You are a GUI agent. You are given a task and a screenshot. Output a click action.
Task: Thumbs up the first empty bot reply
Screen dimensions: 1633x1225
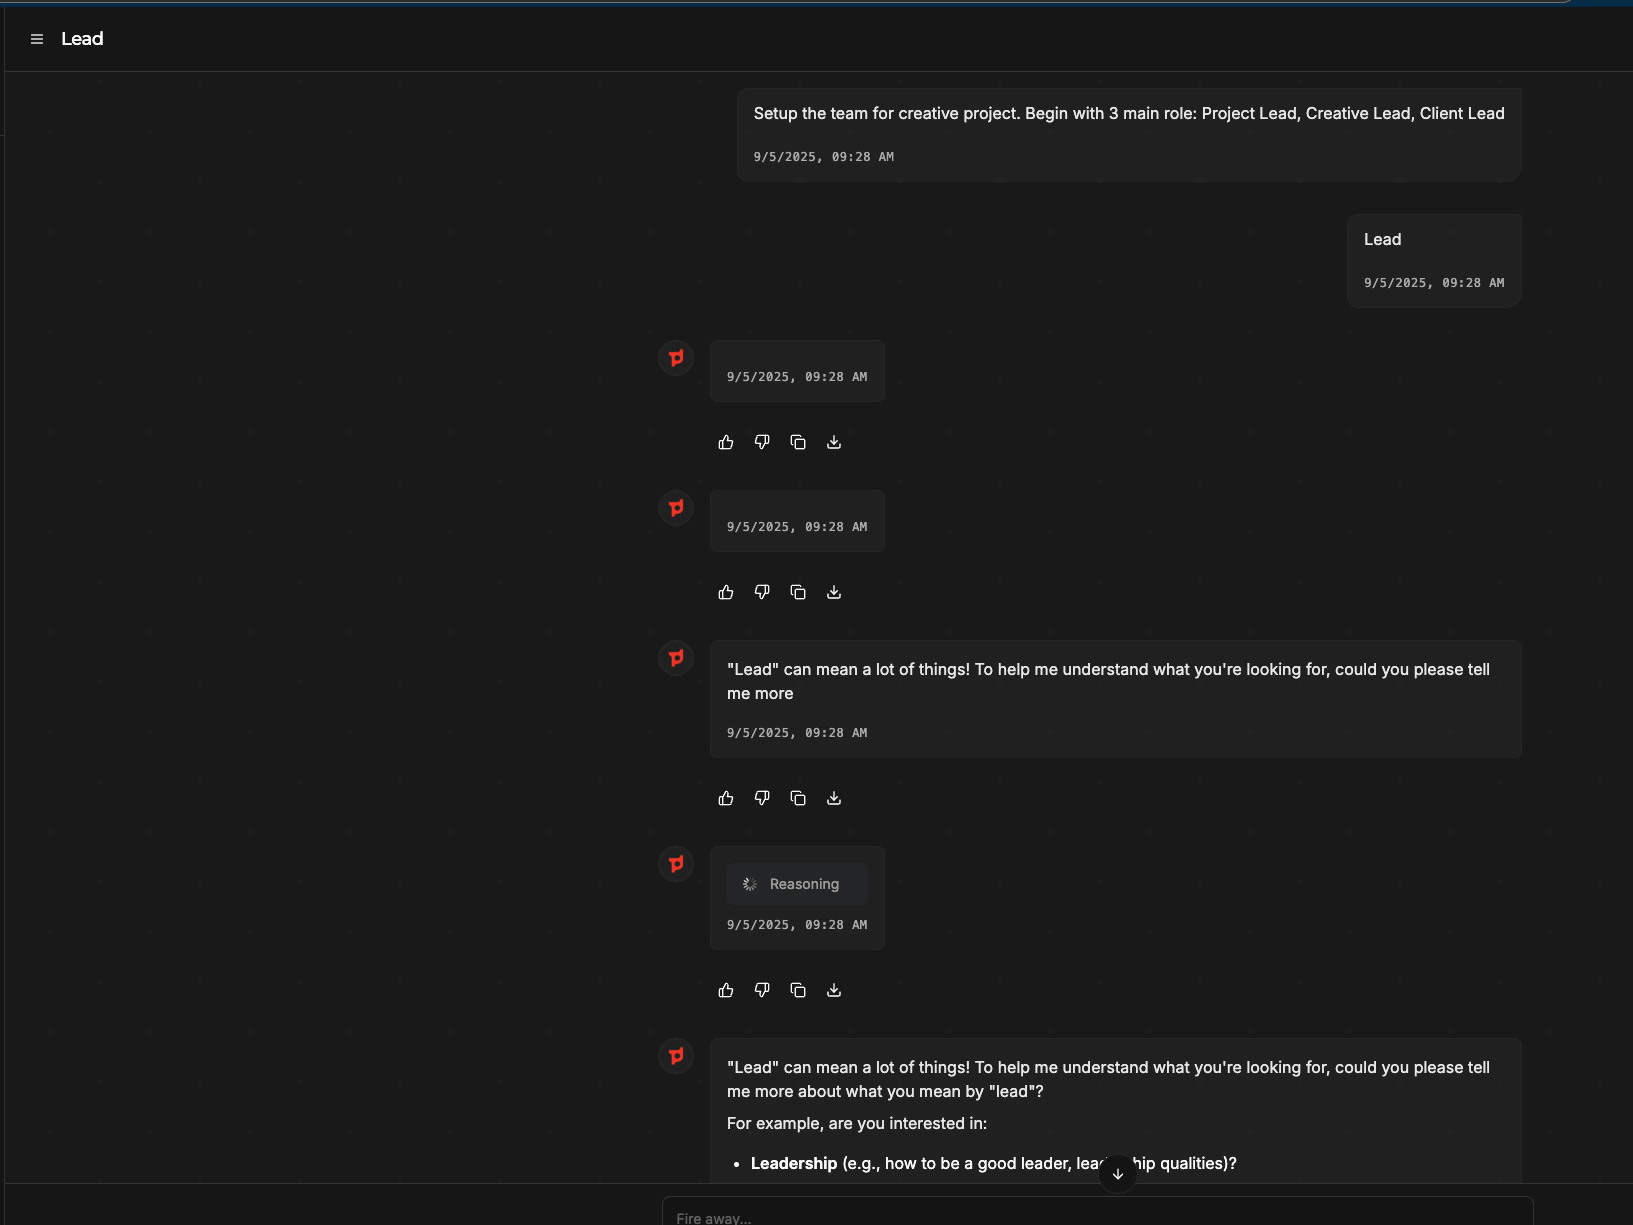point(726,442)
